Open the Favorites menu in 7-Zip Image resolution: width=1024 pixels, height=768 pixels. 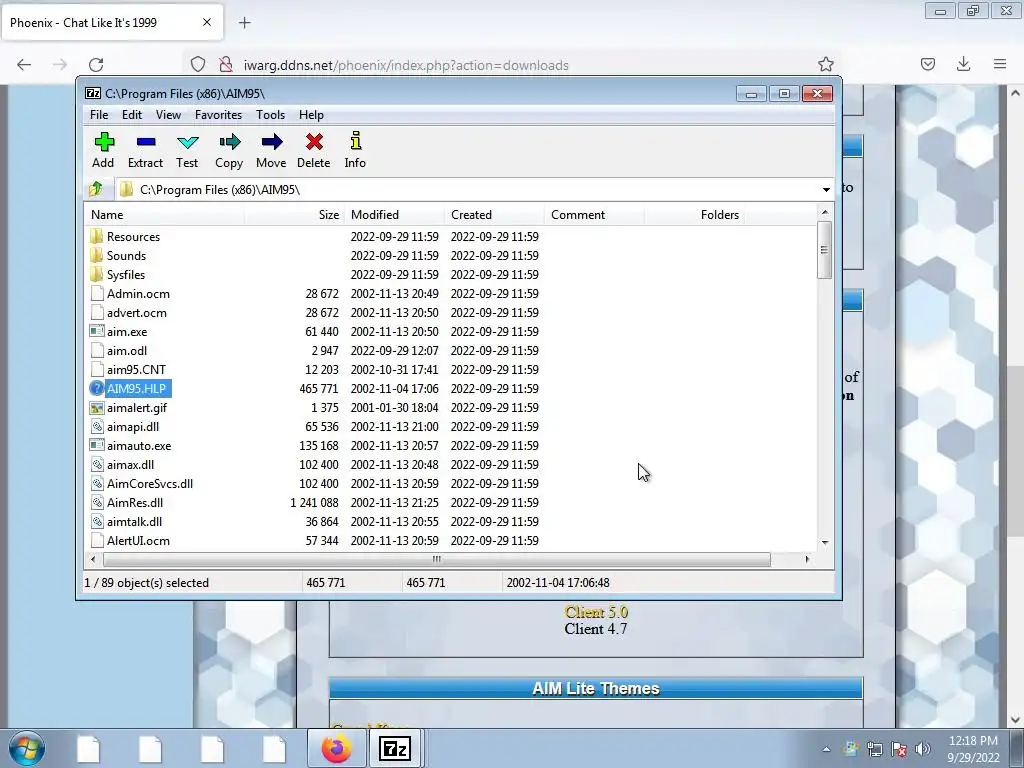click(x=218, y=115)
